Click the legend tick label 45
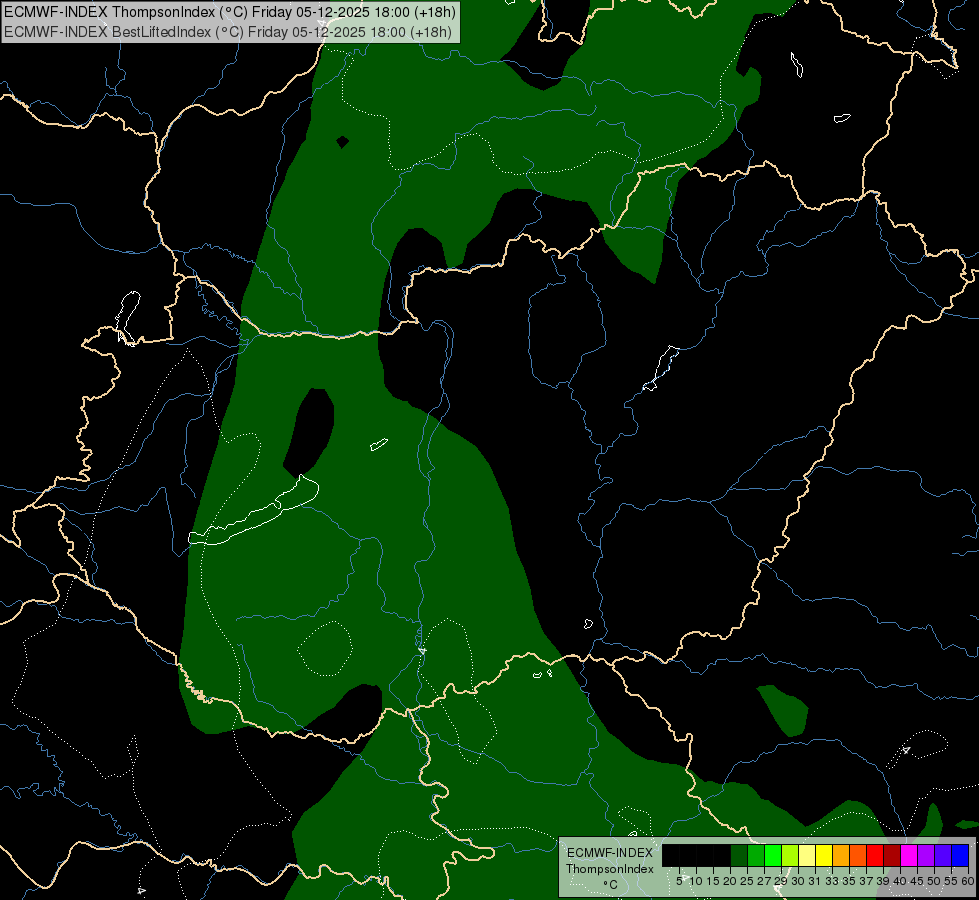Image resolution: width=979 pixels, height=900 pixels. [x=917, y=881]
